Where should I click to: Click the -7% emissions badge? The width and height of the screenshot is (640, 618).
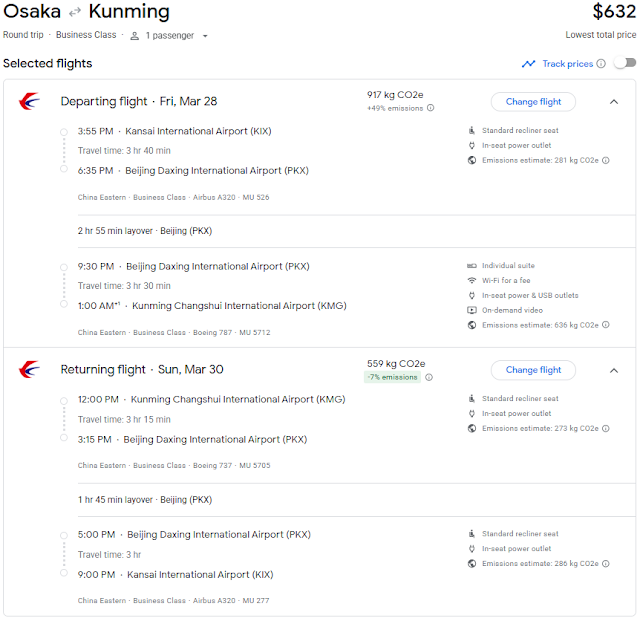(x=390, y=377)
